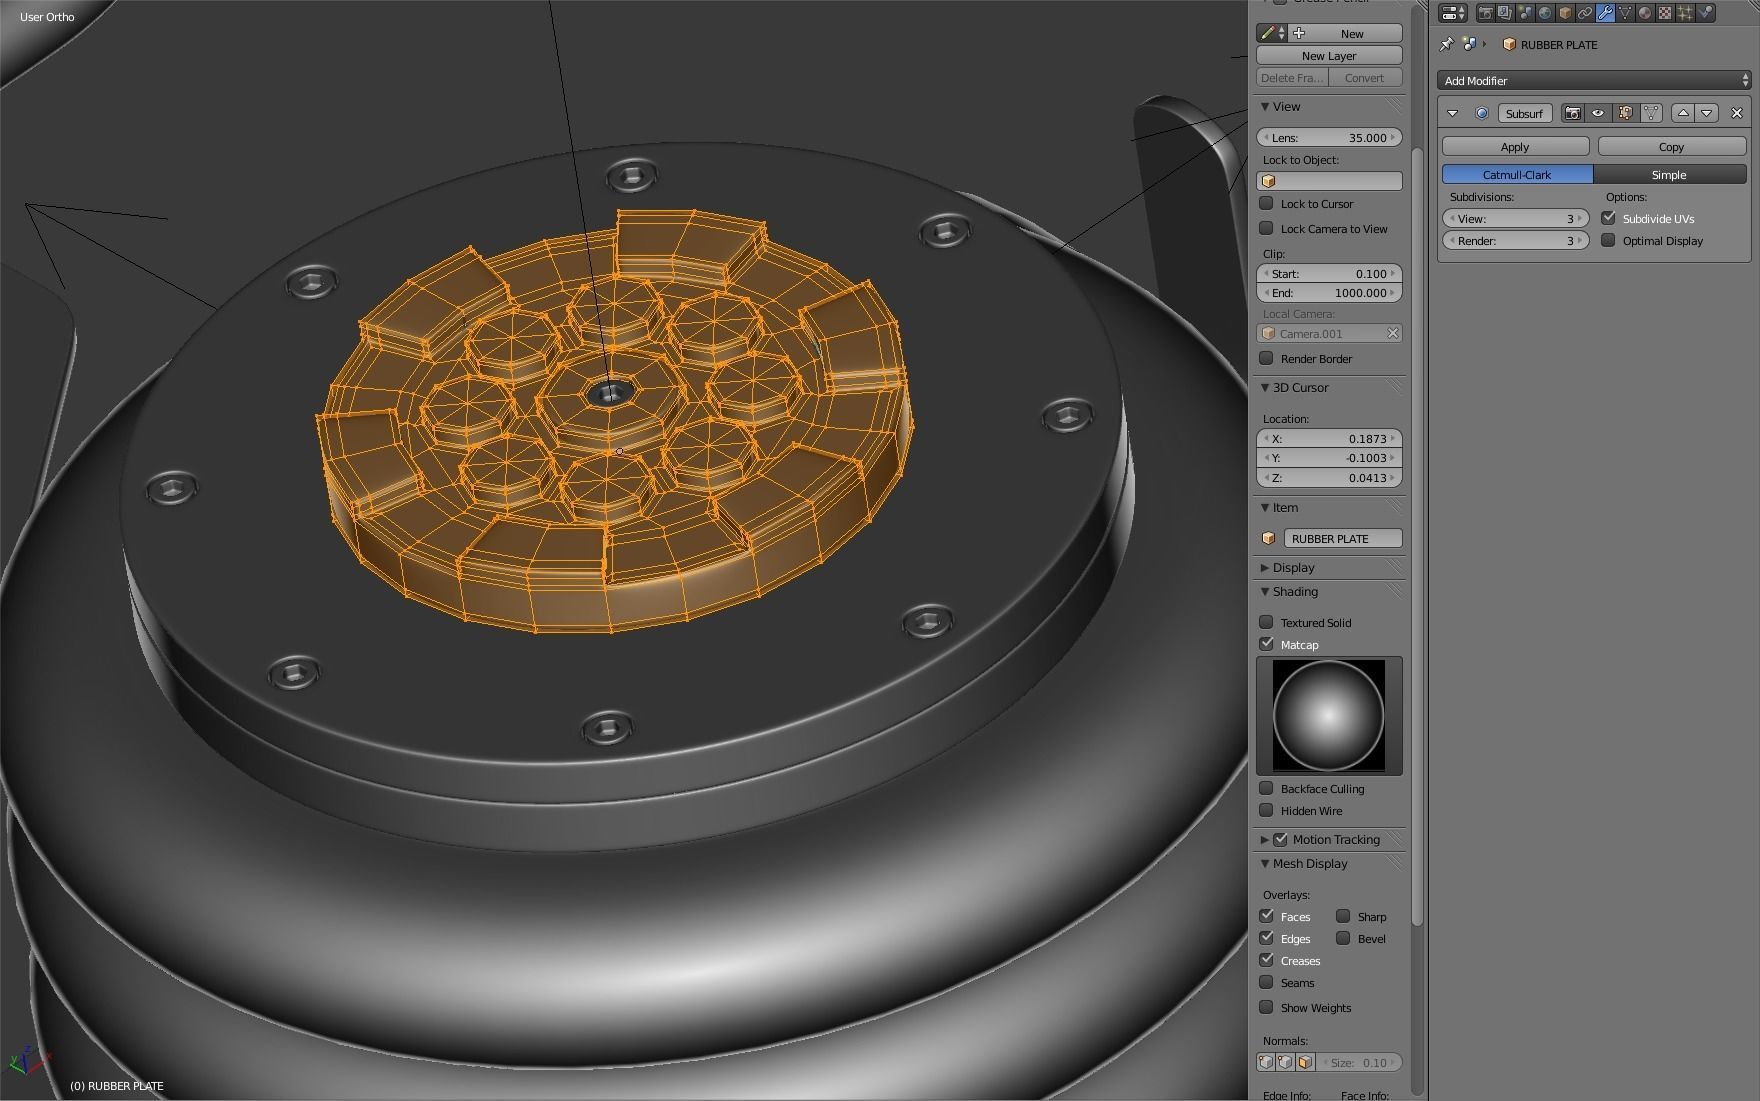Open the Texture properties checker tab

[1665, 13]
